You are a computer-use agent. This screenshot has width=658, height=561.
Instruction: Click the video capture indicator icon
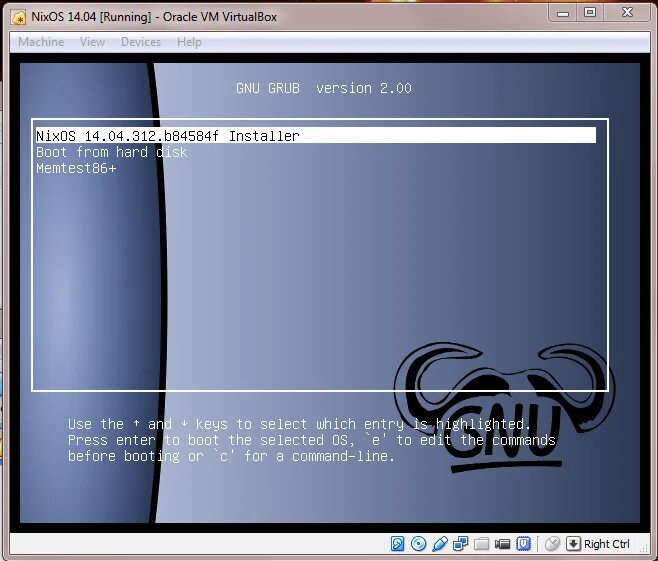pyautogui.click(x=502, y=544)
